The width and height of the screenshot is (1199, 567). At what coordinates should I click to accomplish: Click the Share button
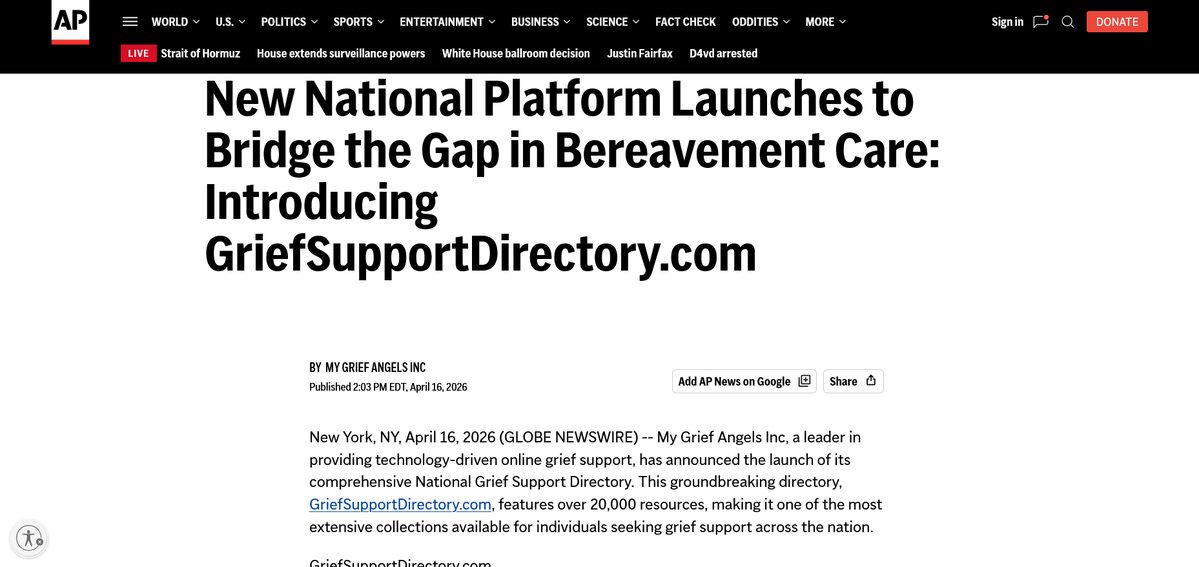[853, 381]
